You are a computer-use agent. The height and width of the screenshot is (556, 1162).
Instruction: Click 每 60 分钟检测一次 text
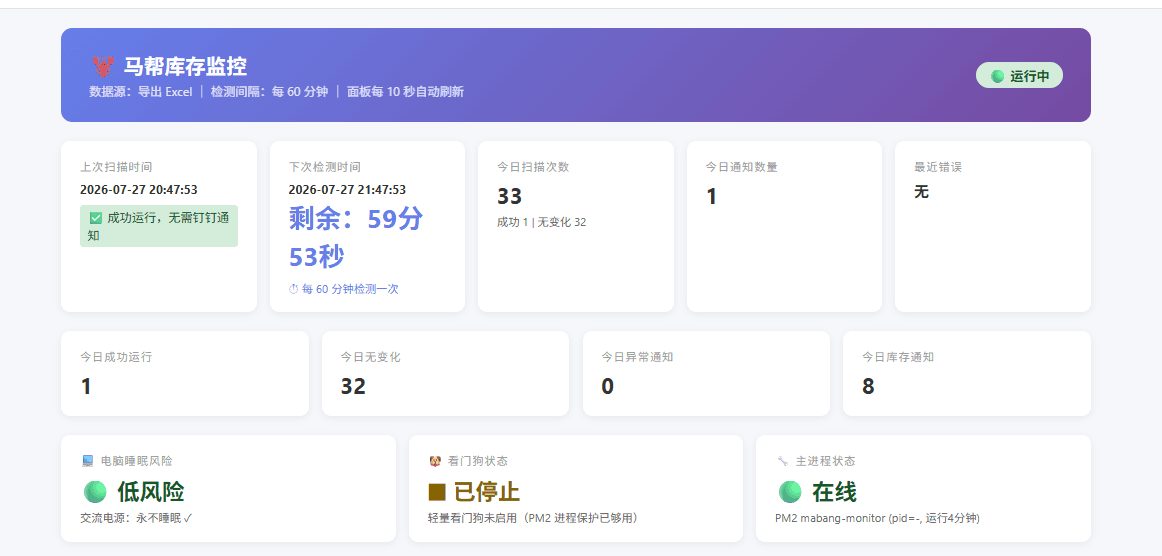tap(350, 289)
